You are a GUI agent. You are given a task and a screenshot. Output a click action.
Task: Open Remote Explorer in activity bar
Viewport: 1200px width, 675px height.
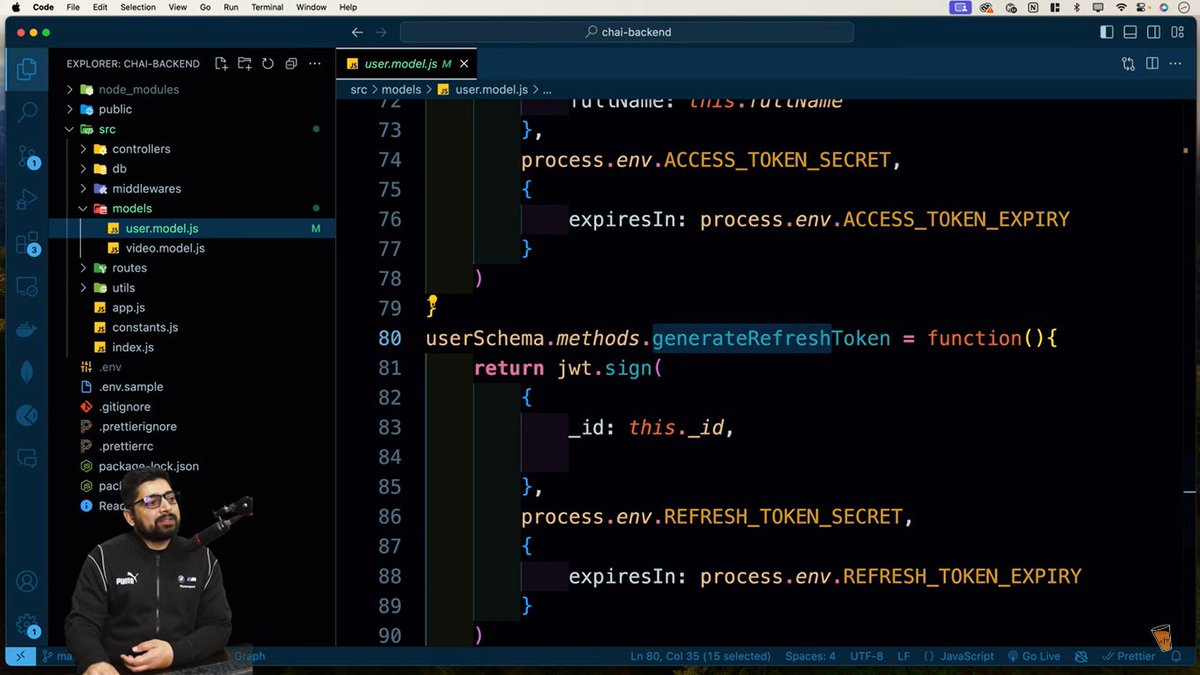coord(27,288)
